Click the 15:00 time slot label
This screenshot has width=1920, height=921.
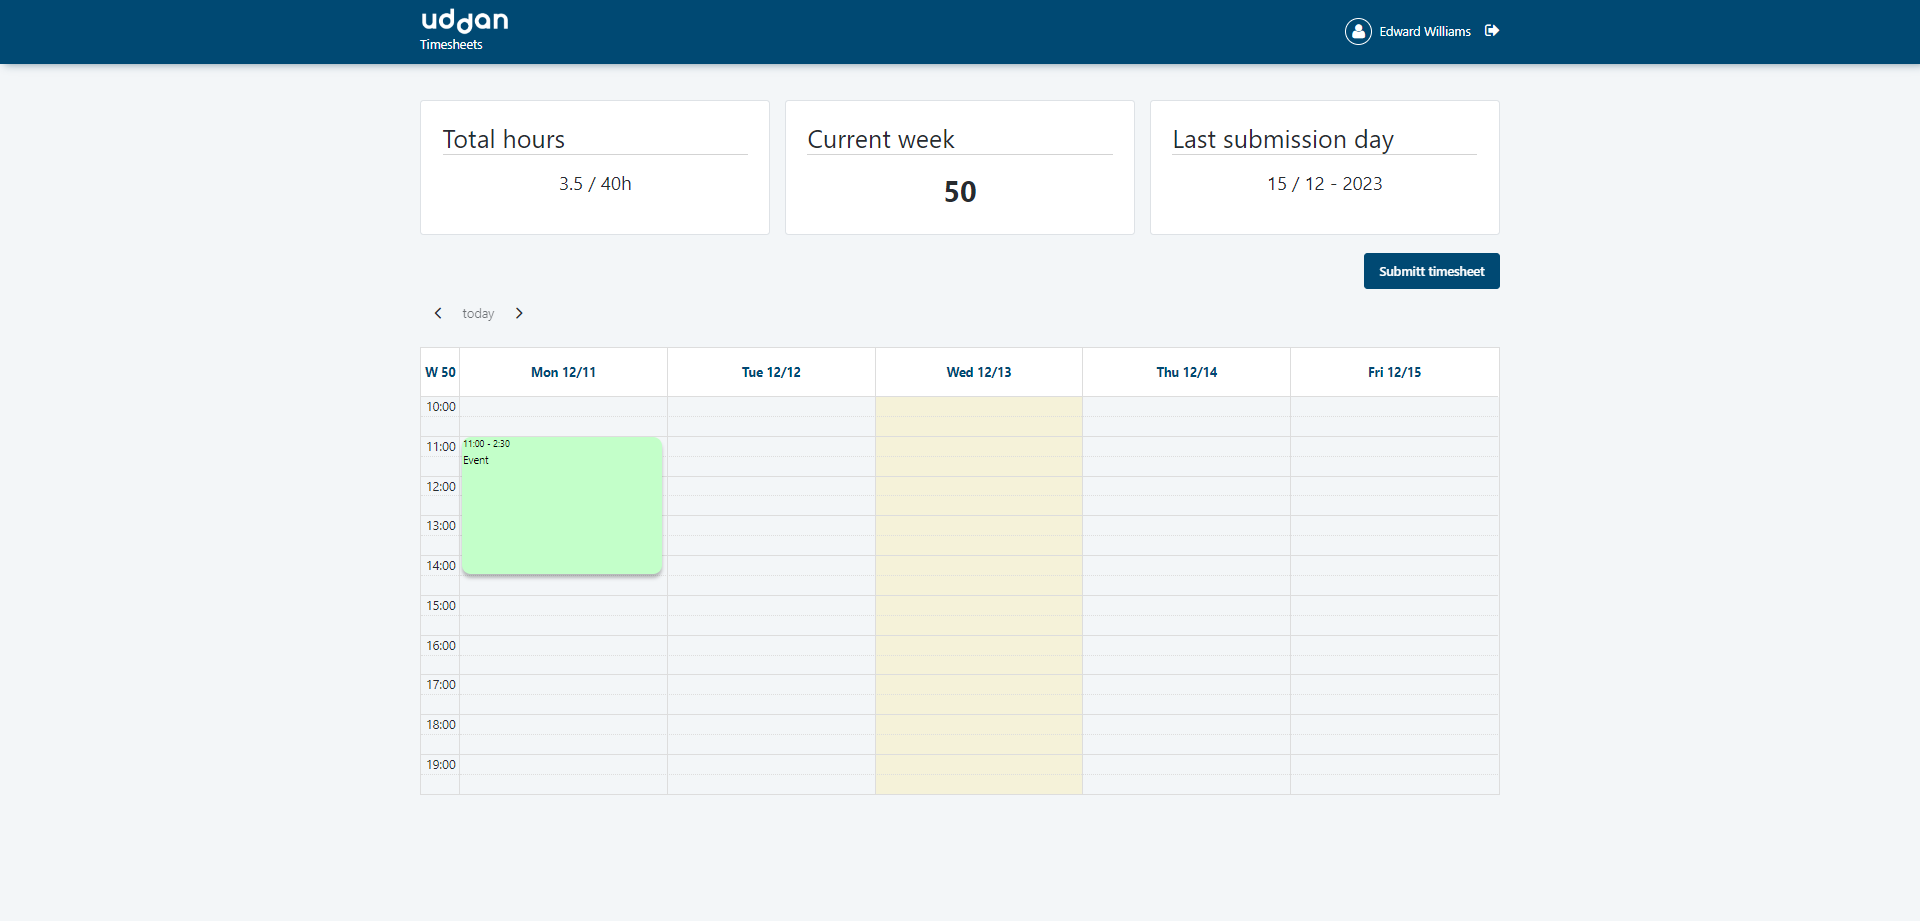pos(441,606)
